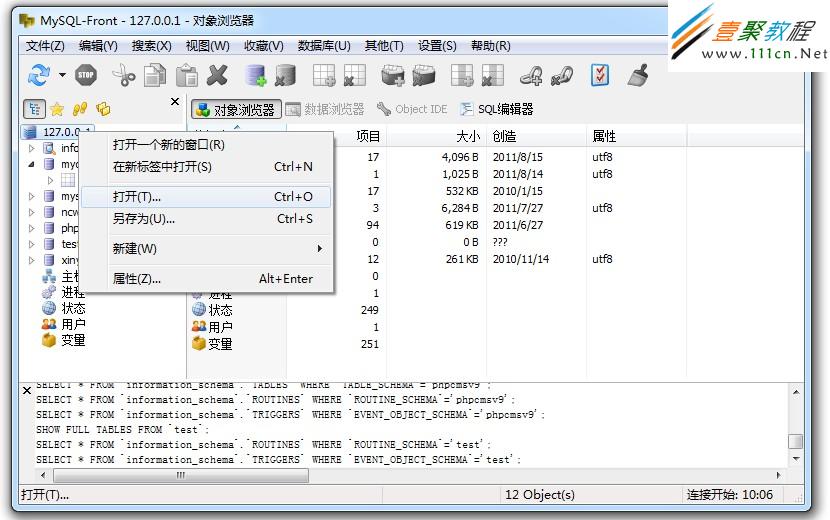Expand the table node under myc
The height and width of the screenshot is (520, 830).
pos(50,181)
